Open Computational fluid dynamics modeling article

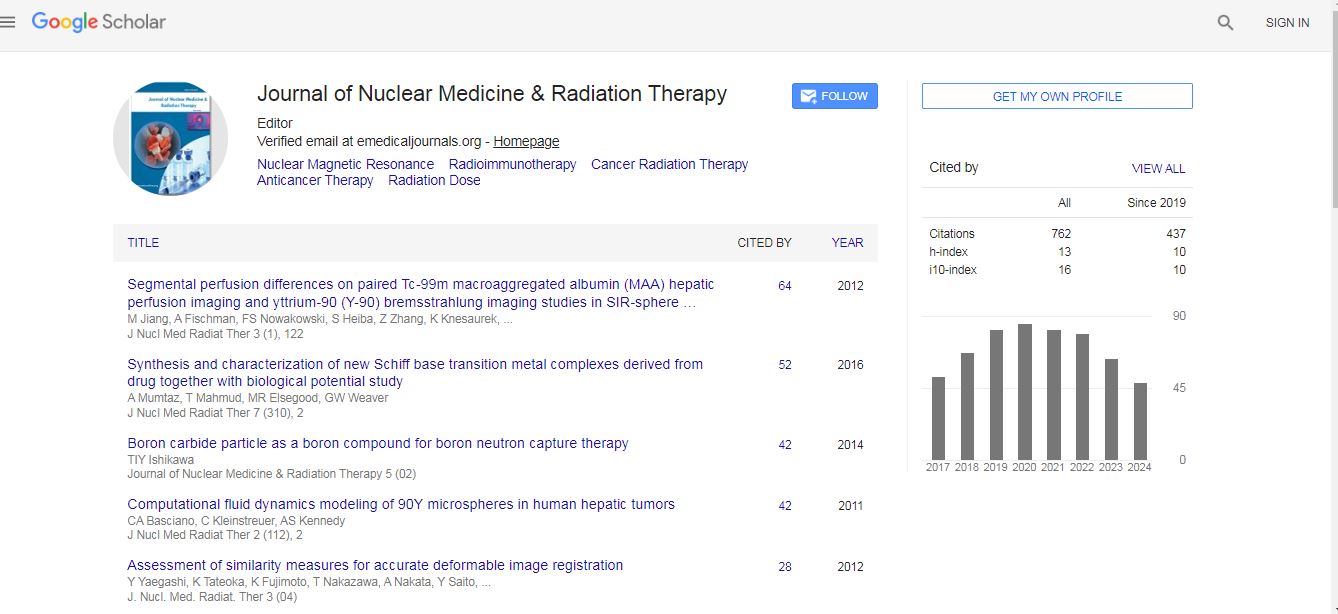(x=401, y=504)
